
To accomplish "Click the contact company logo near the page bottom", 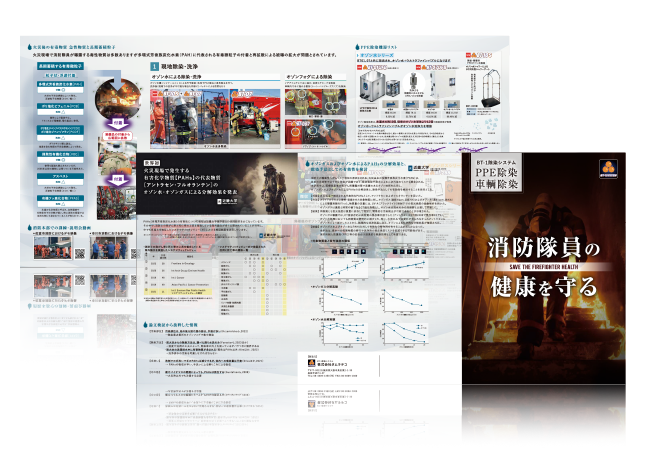I will [311, 363].
